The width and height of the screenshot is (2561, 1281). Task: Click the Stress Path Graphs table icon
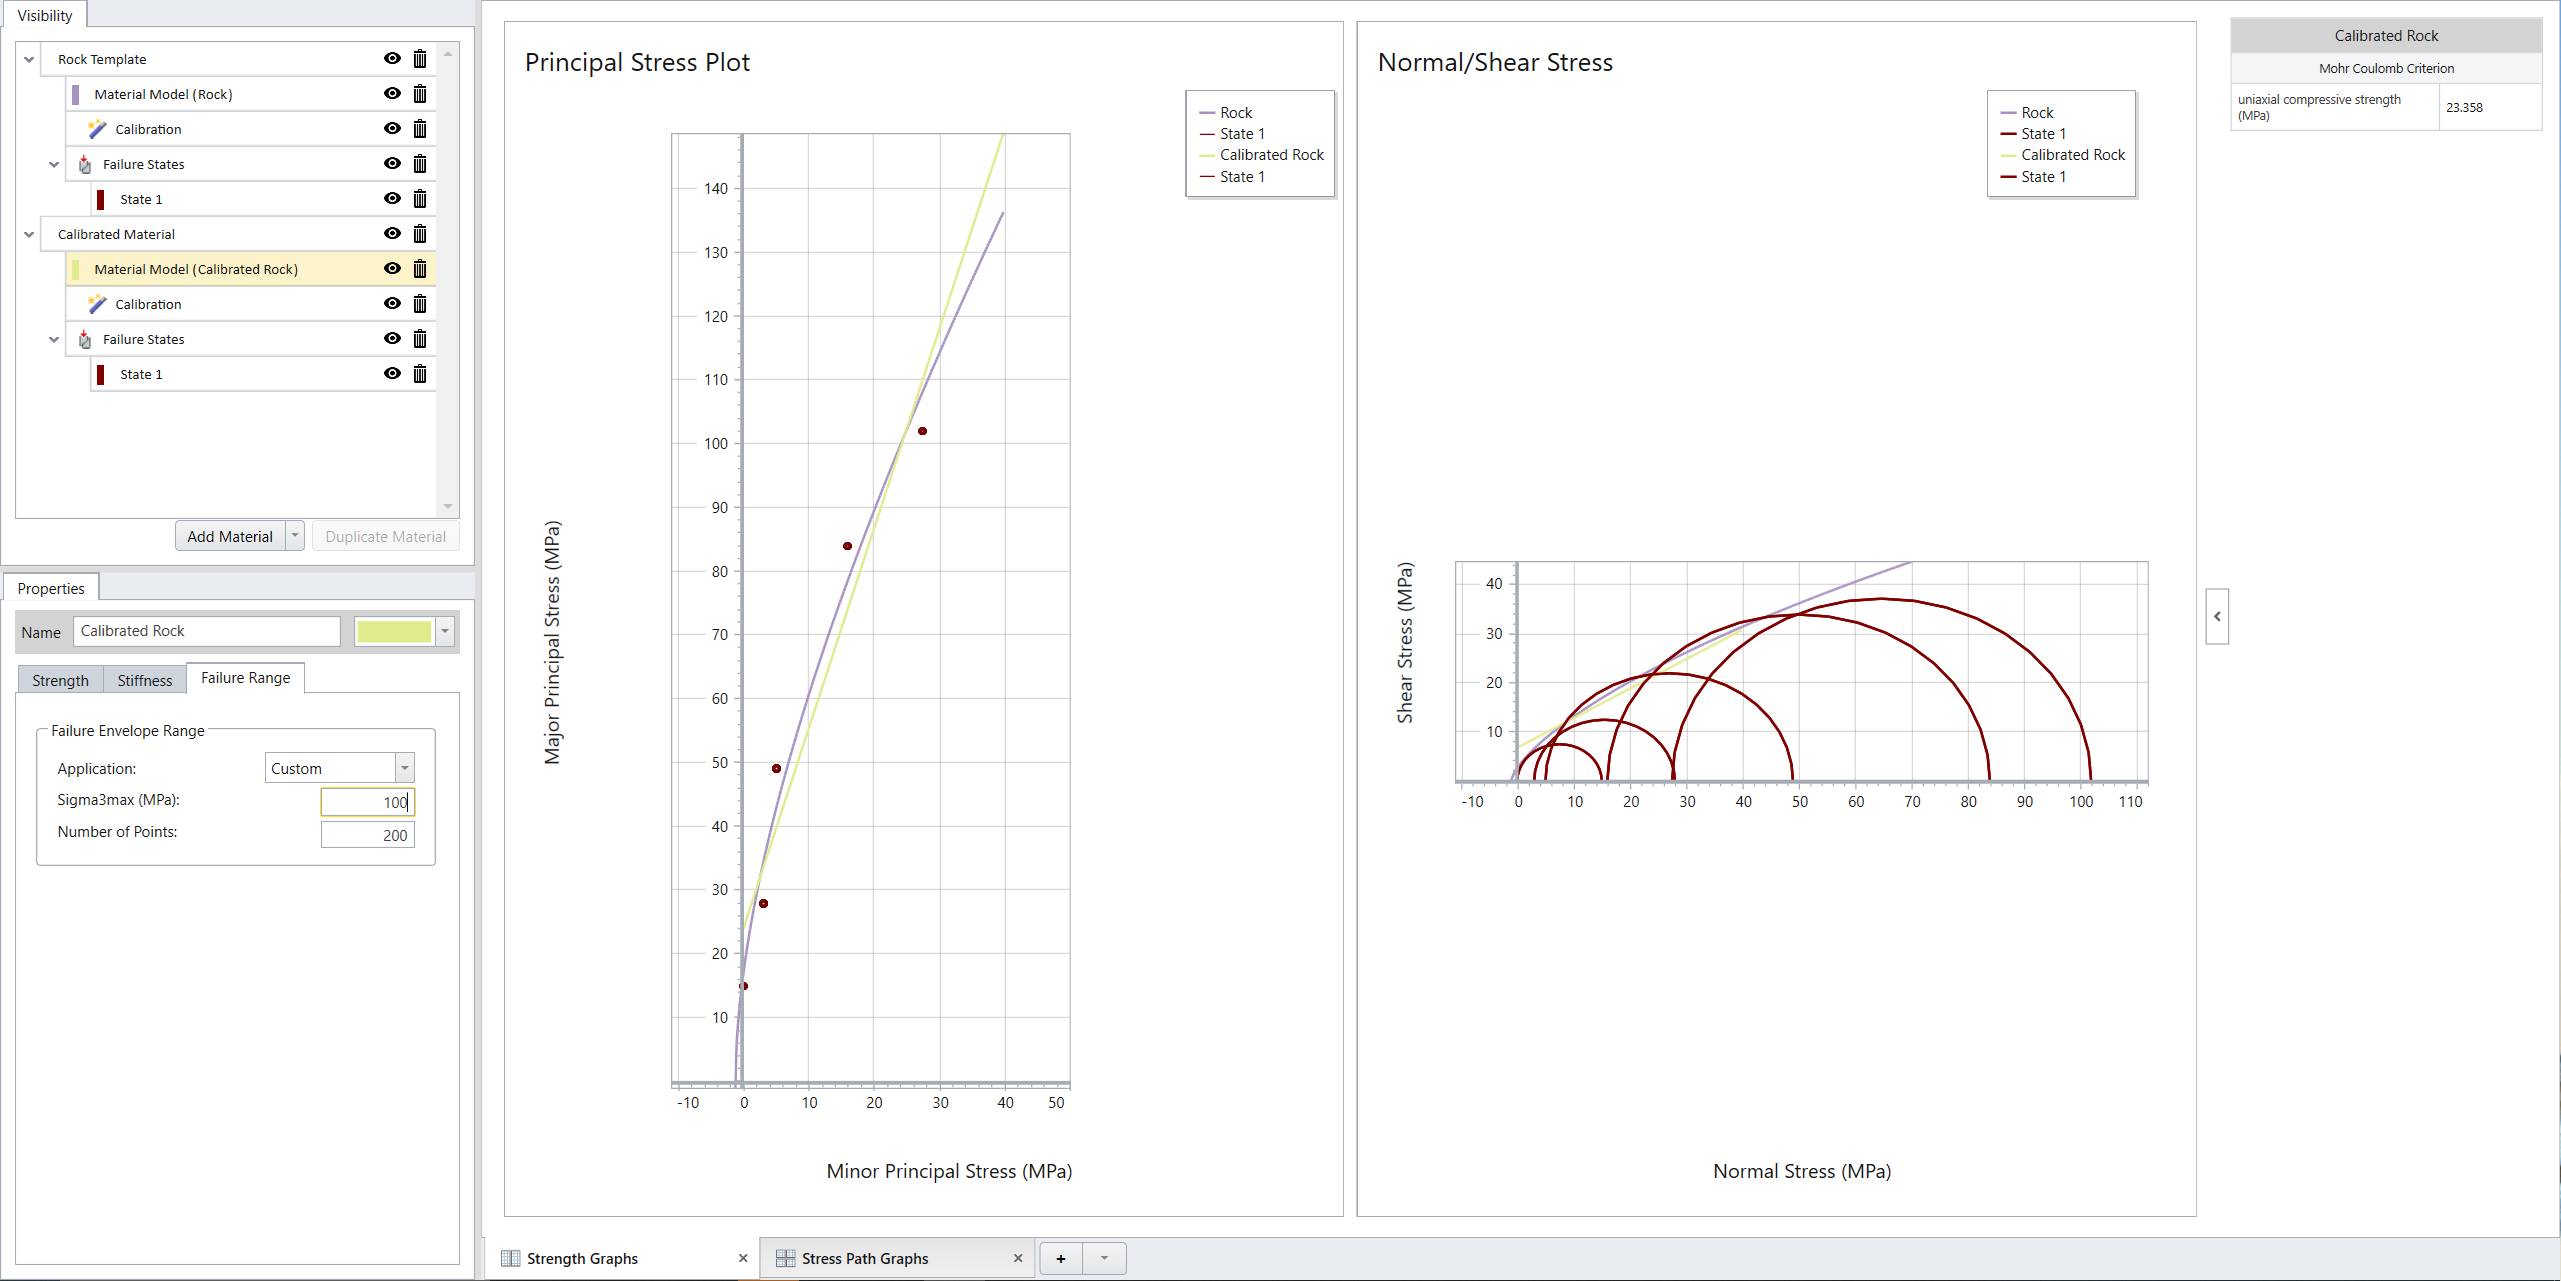point(786,1258)
